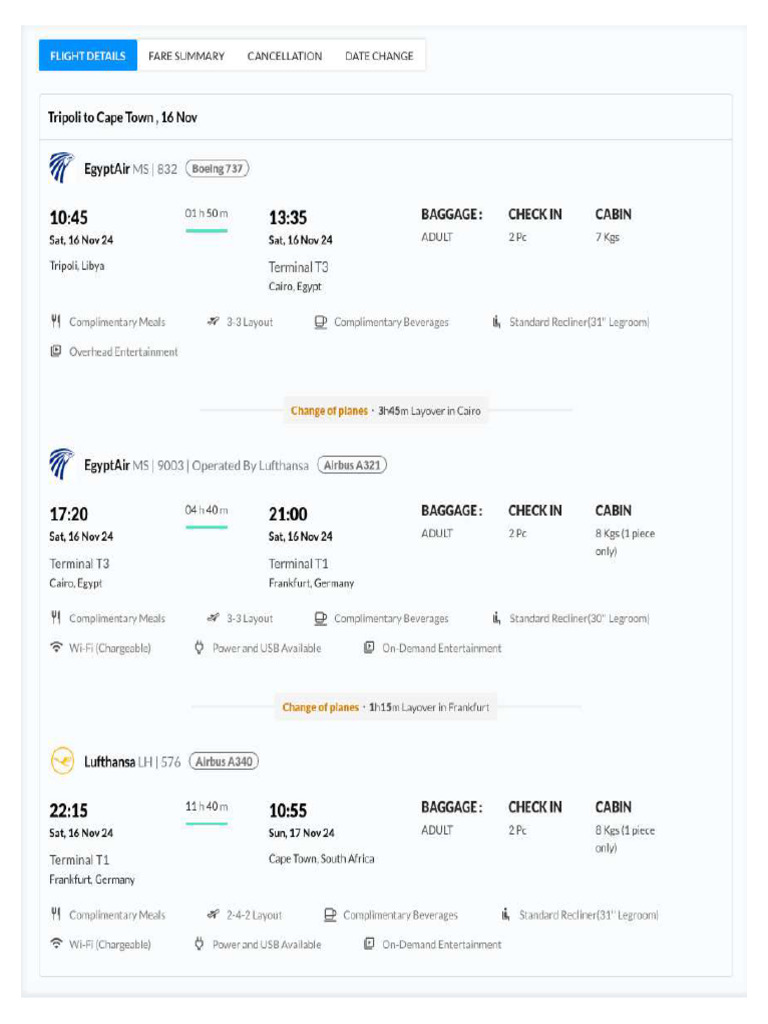Click the Airbus A340 aircraft badge
The height and width of the screenshot is (1024, 768).
223,762
